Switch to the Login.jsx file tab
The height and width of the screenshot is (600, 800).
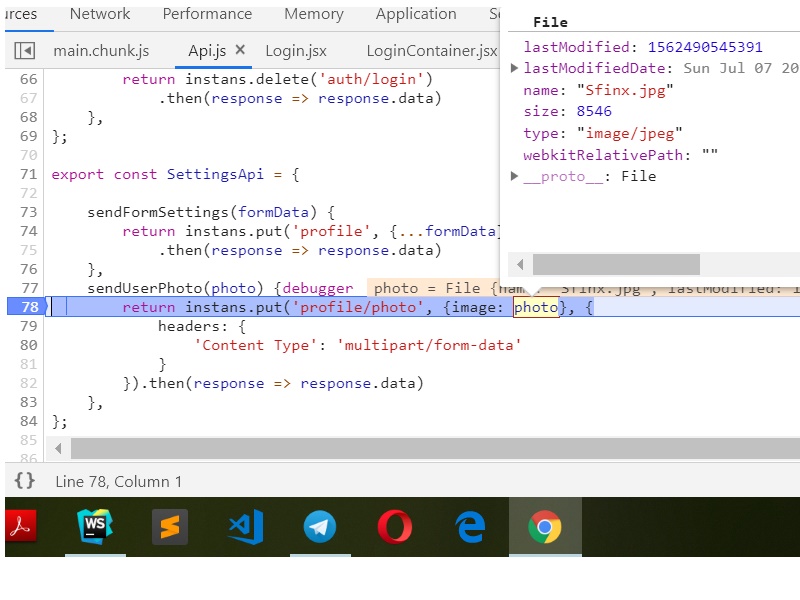pyautogui.click(x=296, y=51)
